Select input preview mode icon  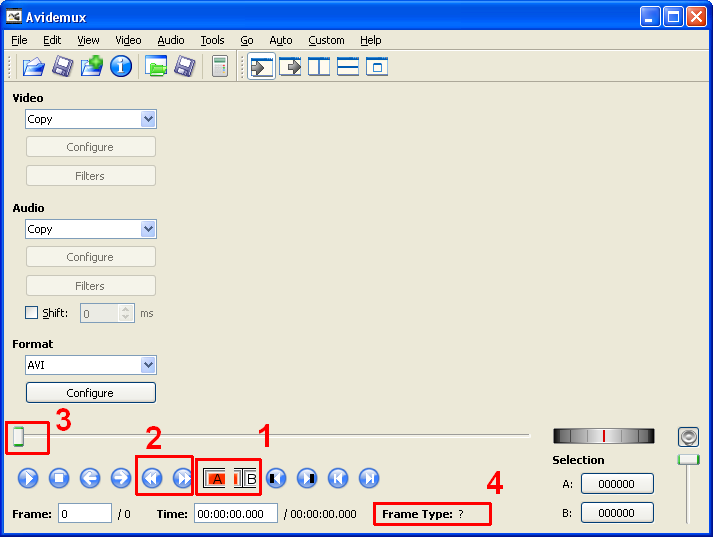pyautogui.click(x=261, y=67)
